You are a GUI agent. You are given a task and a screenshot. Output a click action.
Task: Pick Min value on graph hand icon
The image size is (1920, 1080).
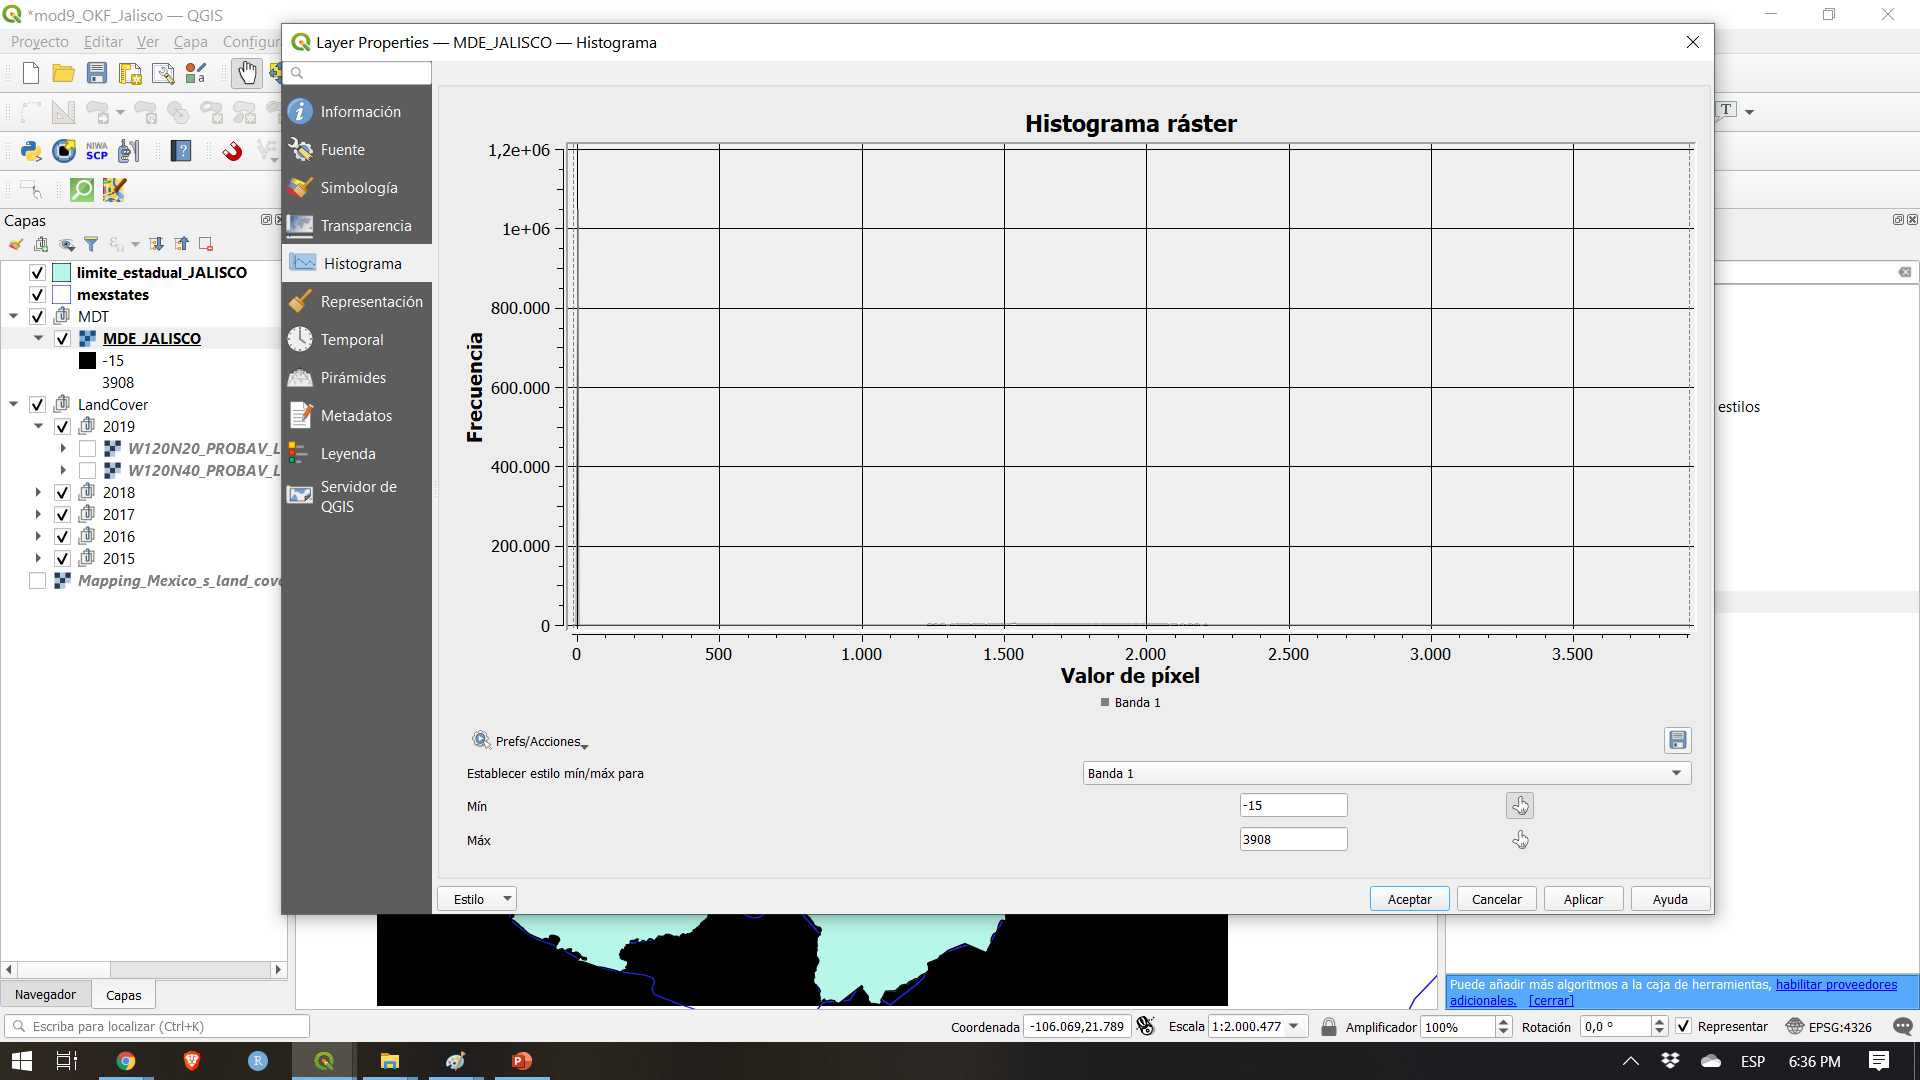point(1520,806)
